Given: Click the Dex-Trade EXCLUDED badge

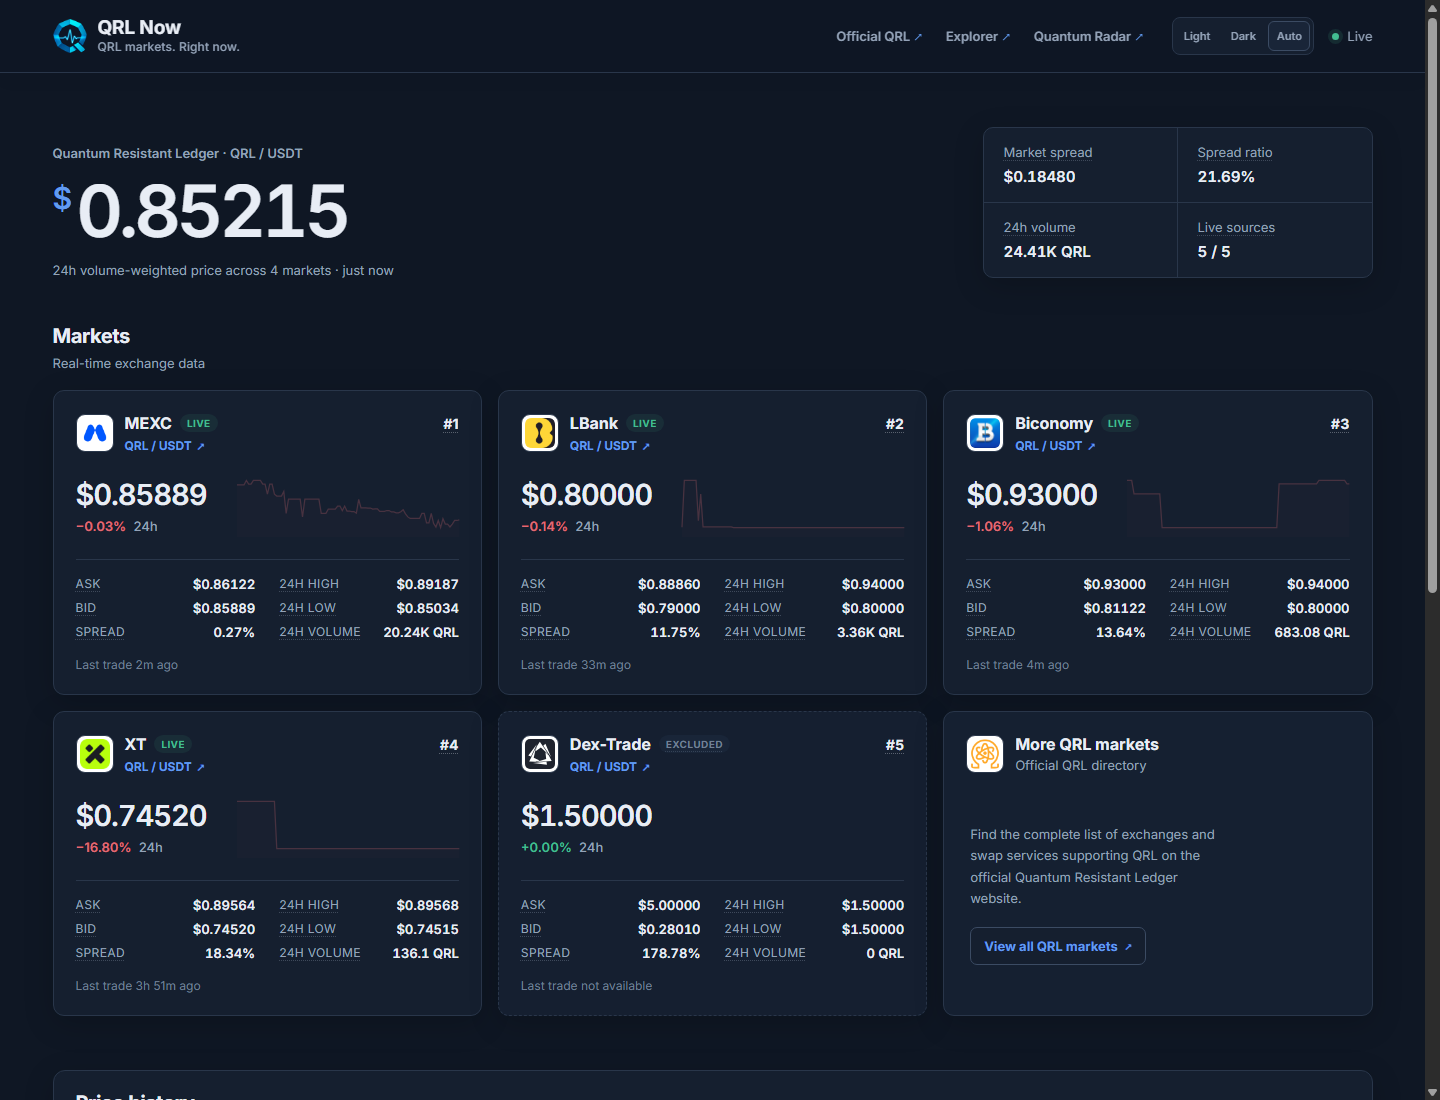Looking at the screenshot, I should 694,744.
